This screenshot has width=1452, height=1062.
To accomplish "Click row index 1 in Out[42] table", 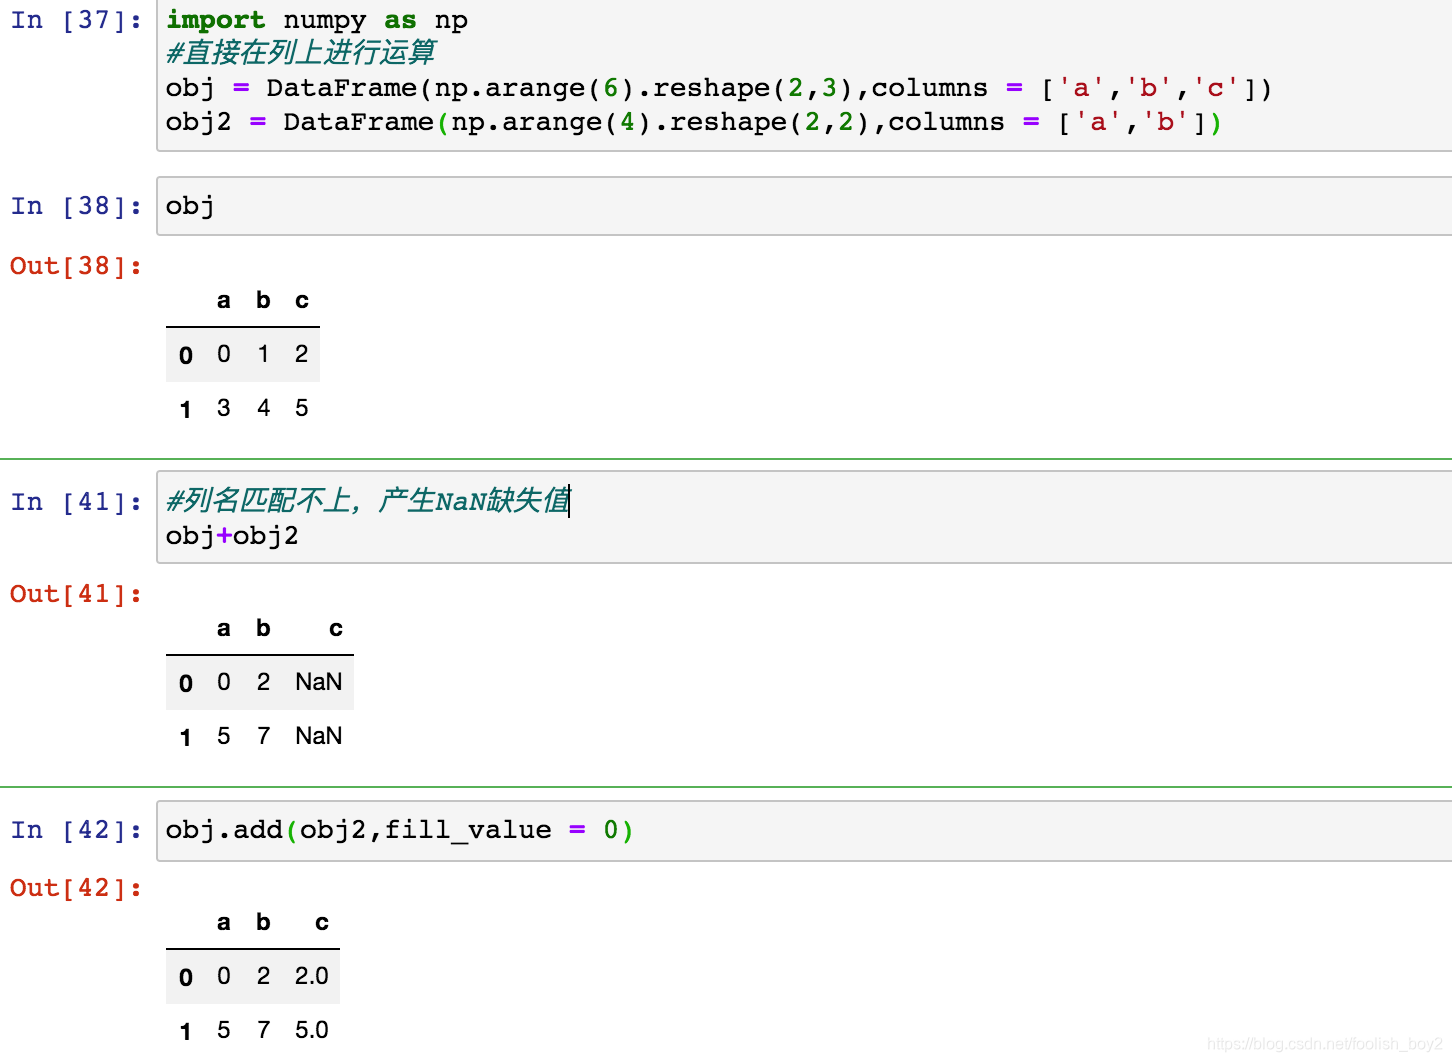I will (186, 1031).
